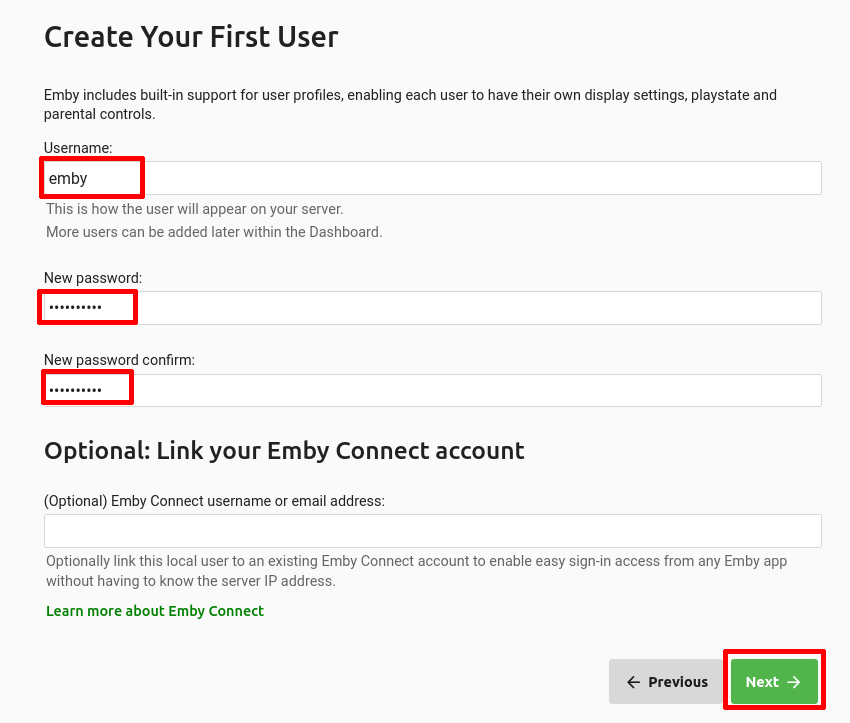Click the Emby Connect username or email label

point(214,501)
